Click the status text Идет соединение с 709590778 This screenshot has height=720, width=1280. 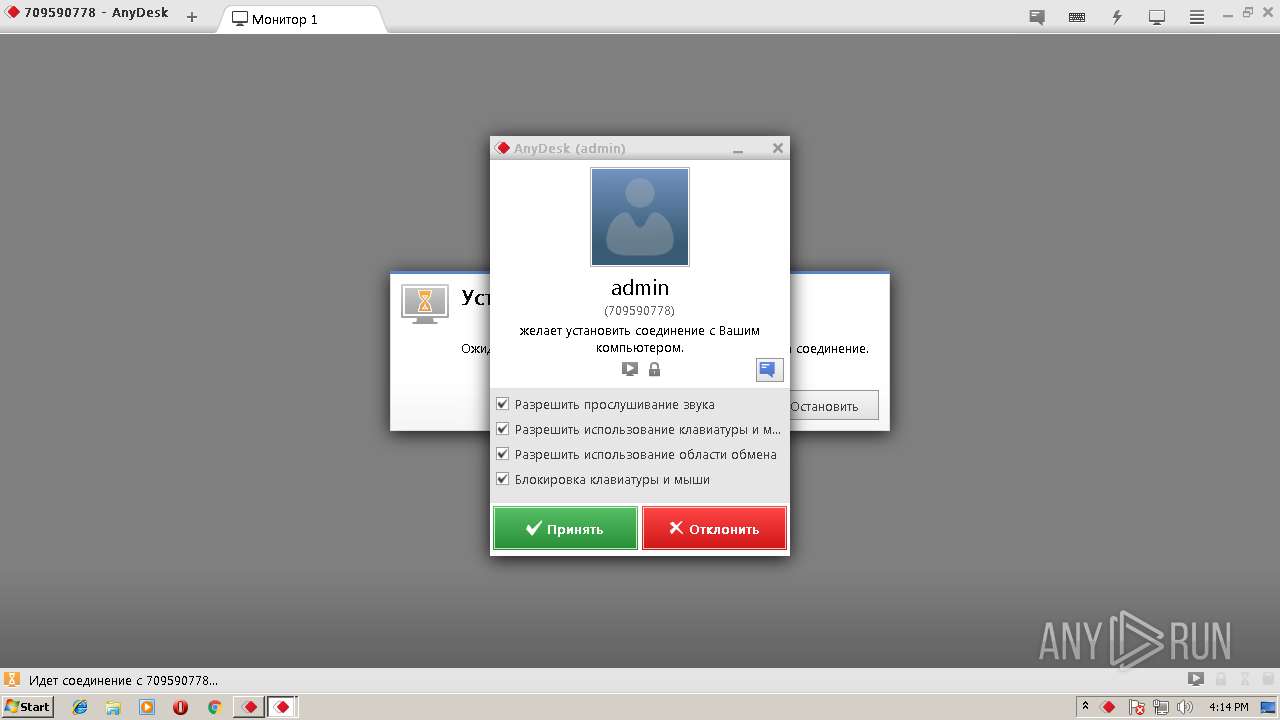coord(123,680)
